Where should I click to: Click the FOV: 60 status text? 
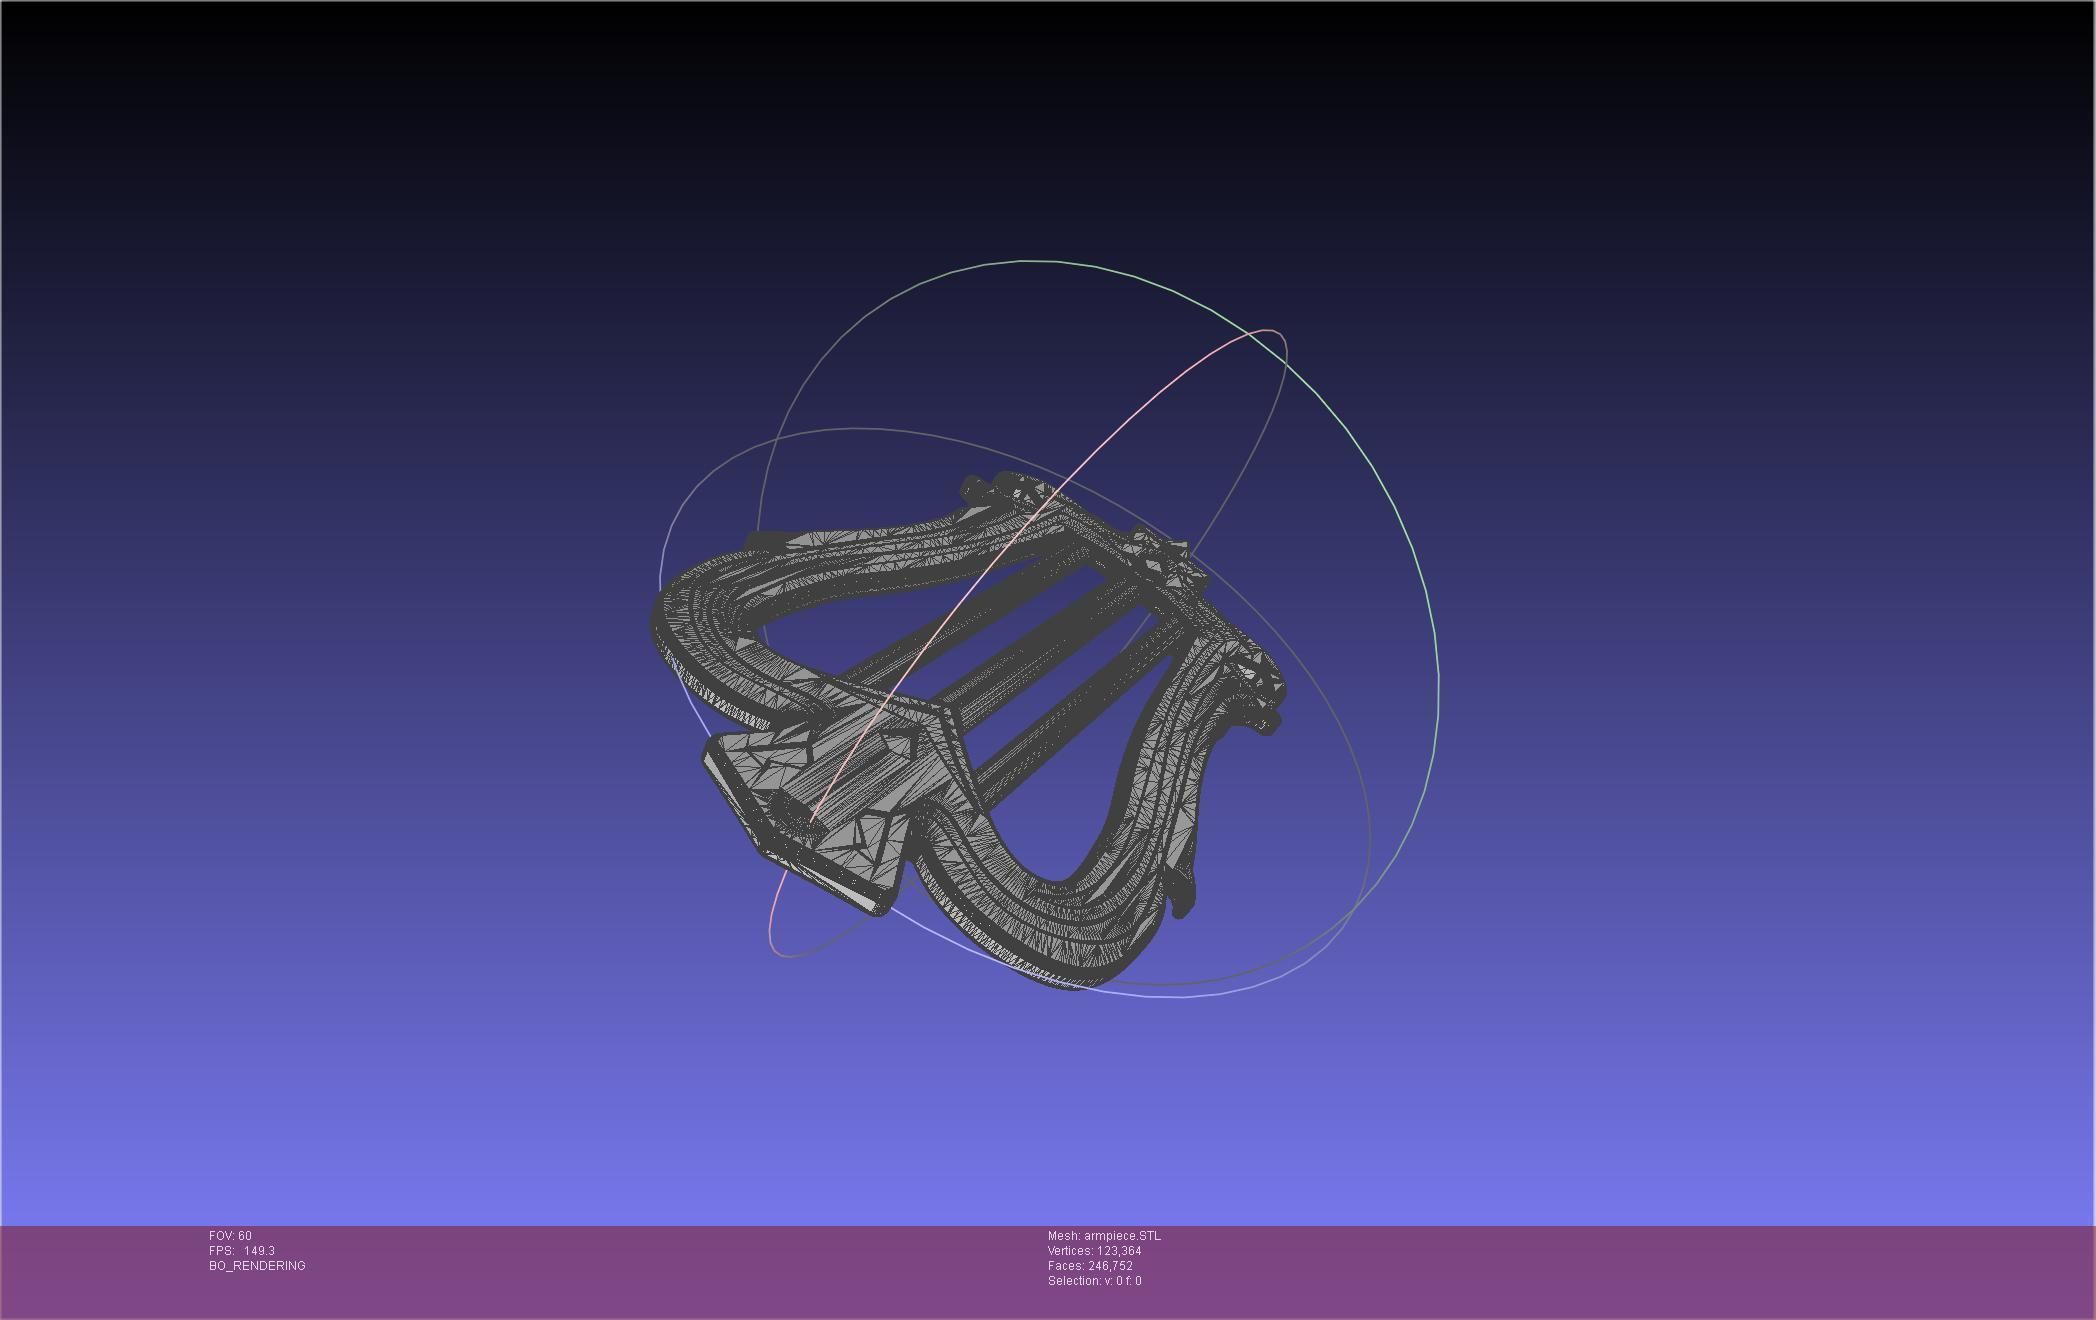[230, 1236]
